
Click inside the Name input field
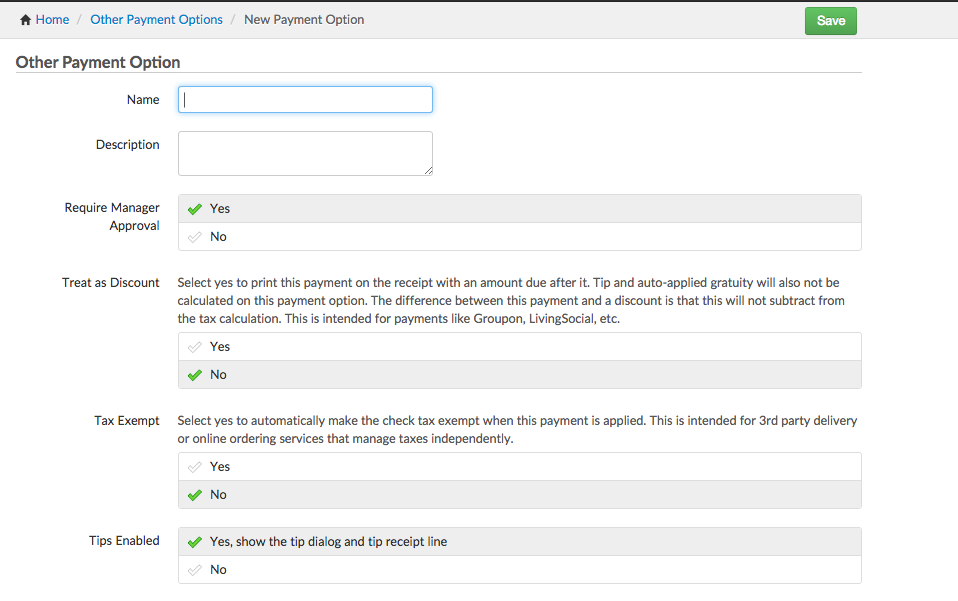pos(305,99)
